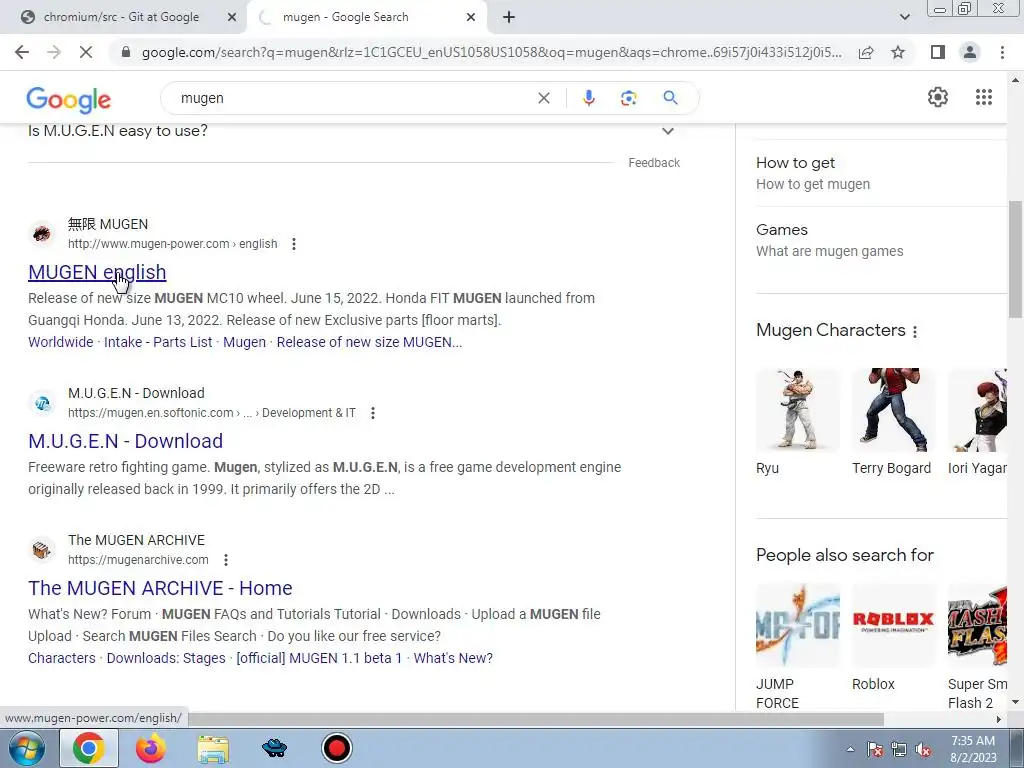Open the MUGEN english result
The width and height of the screenshot is (1024, 768).
coord(97,272)
